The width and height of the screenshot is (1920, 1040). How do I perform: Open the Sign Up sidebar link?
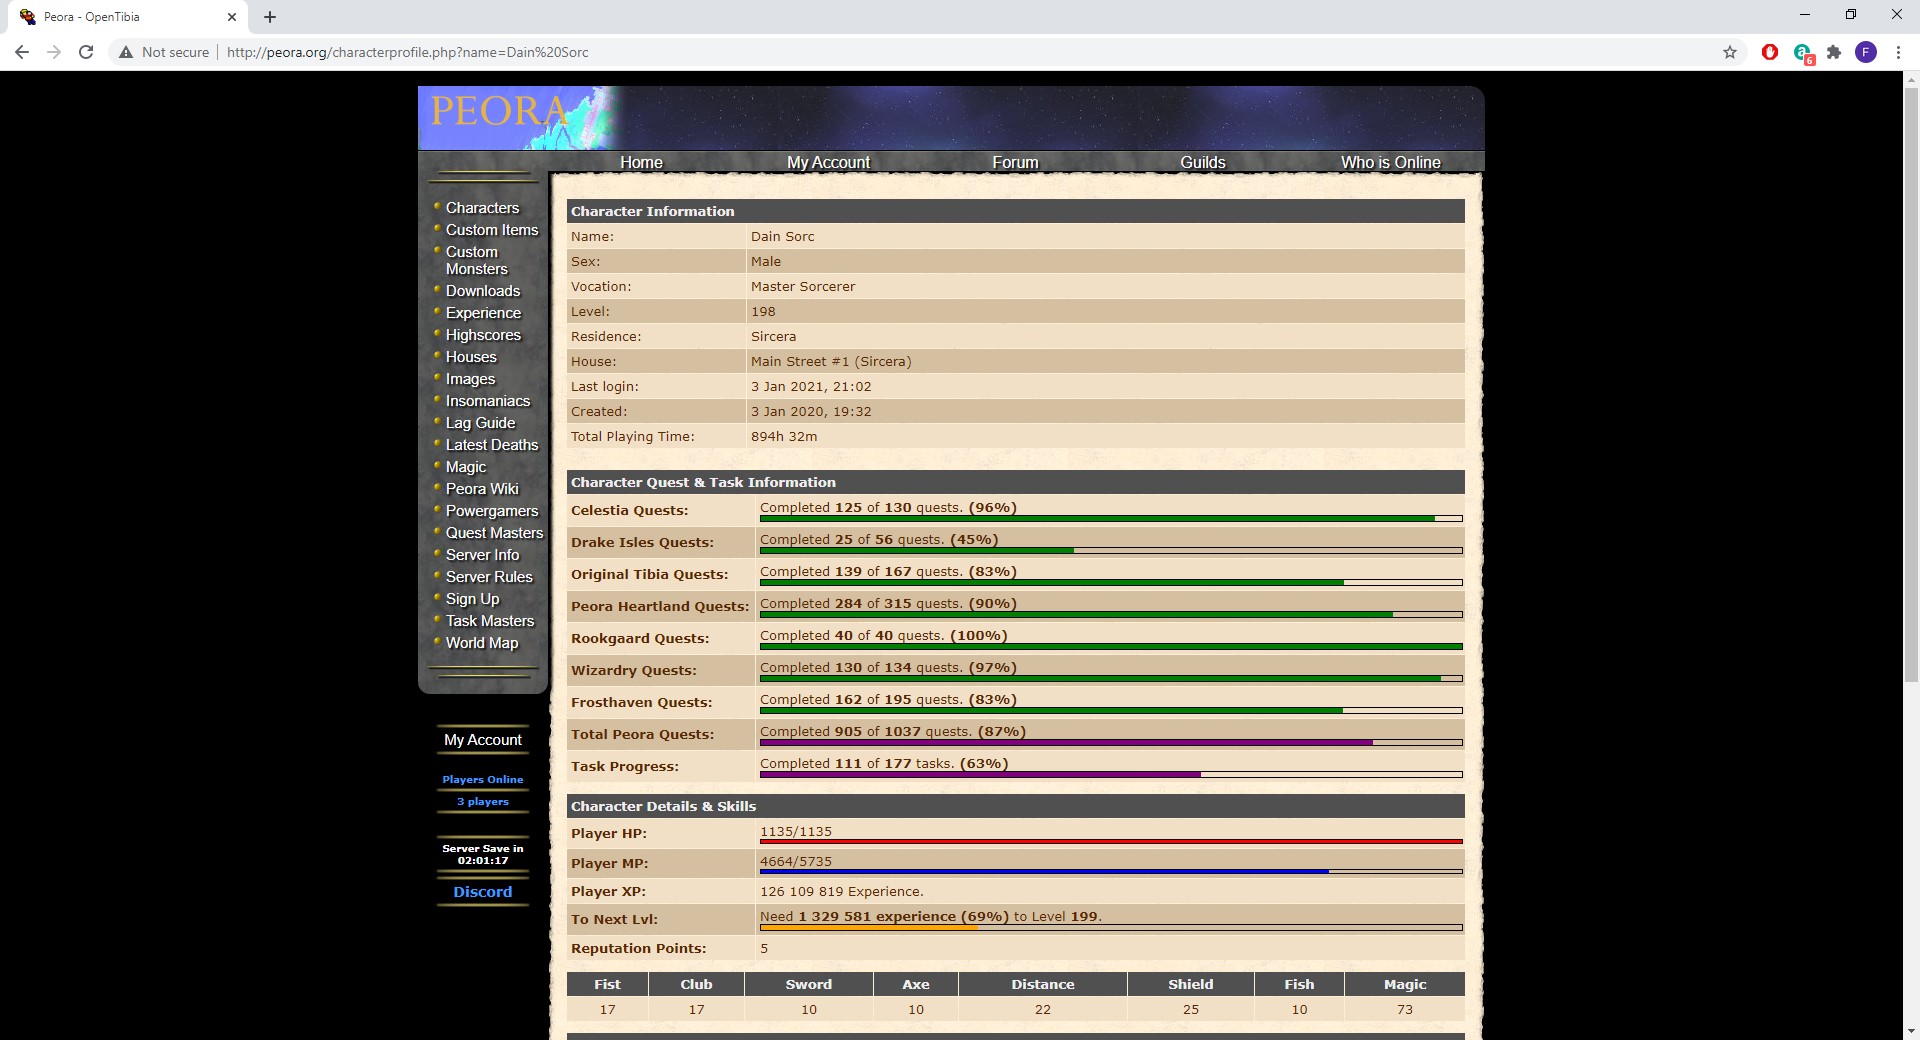pos(472,599)
